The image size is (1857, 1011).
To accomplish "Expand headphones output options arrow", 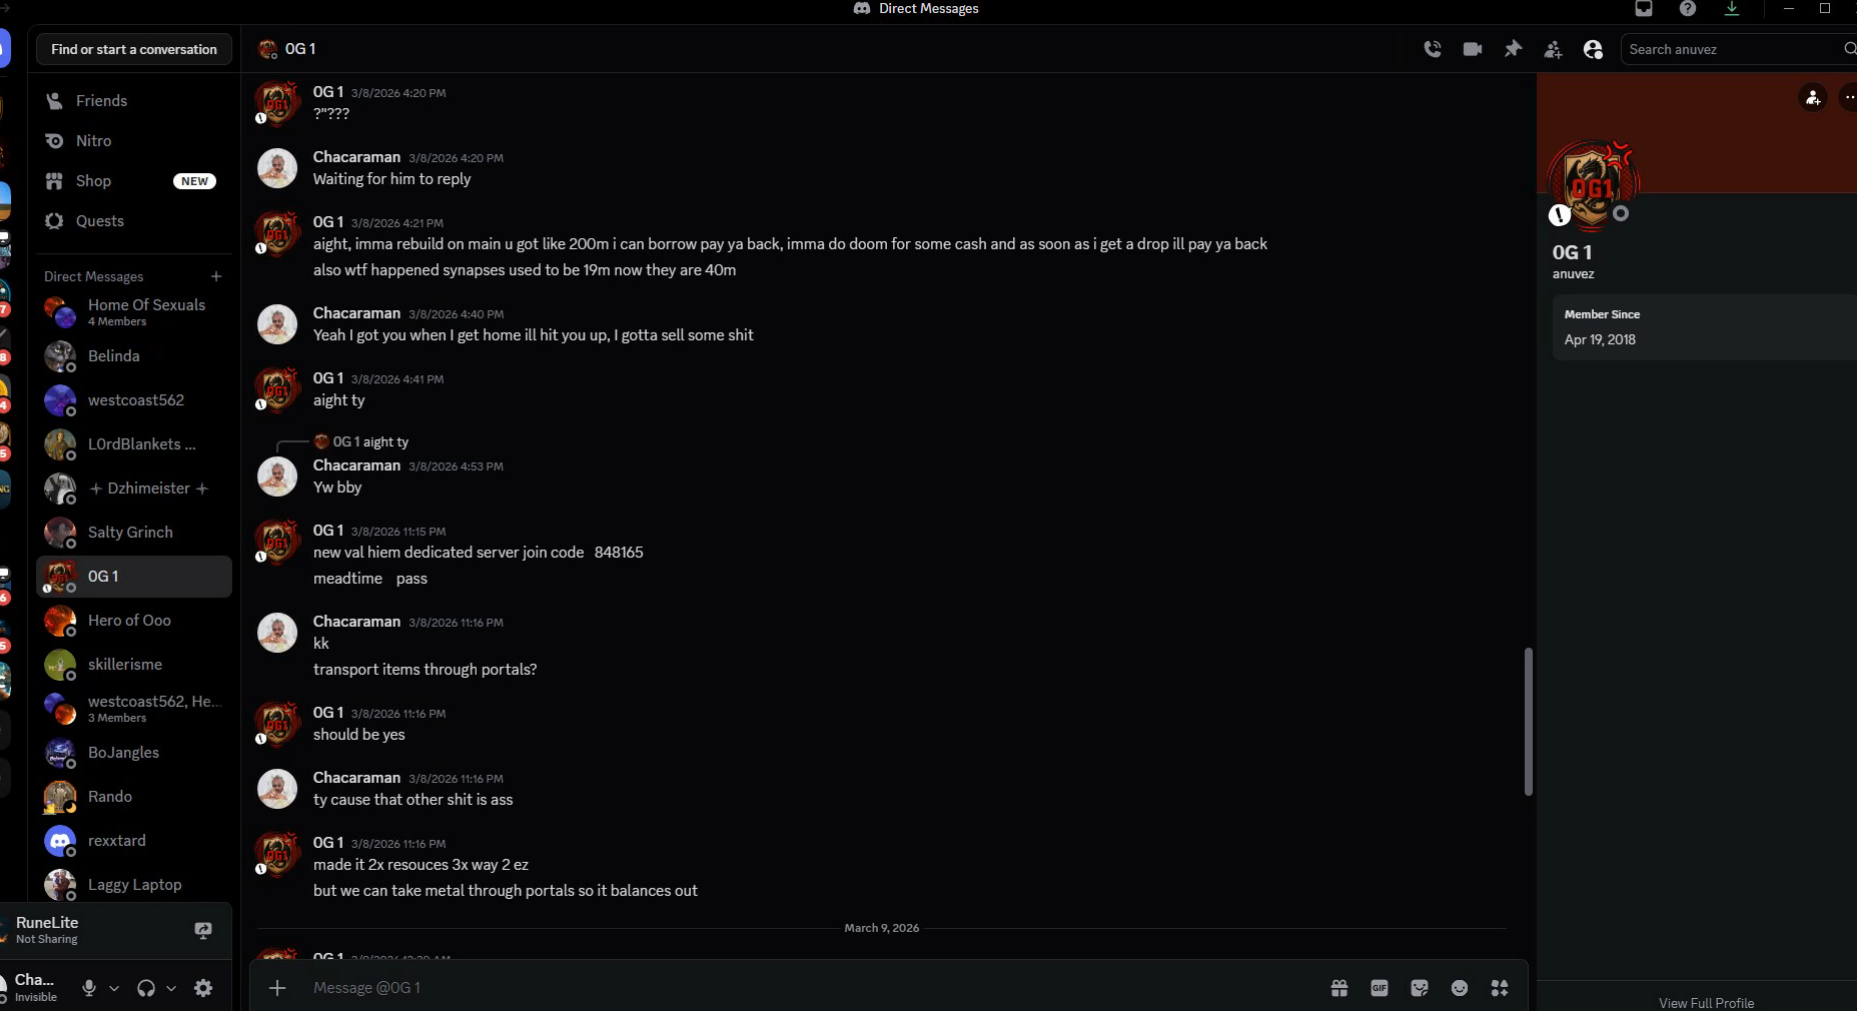I will [x=171, y=988].
